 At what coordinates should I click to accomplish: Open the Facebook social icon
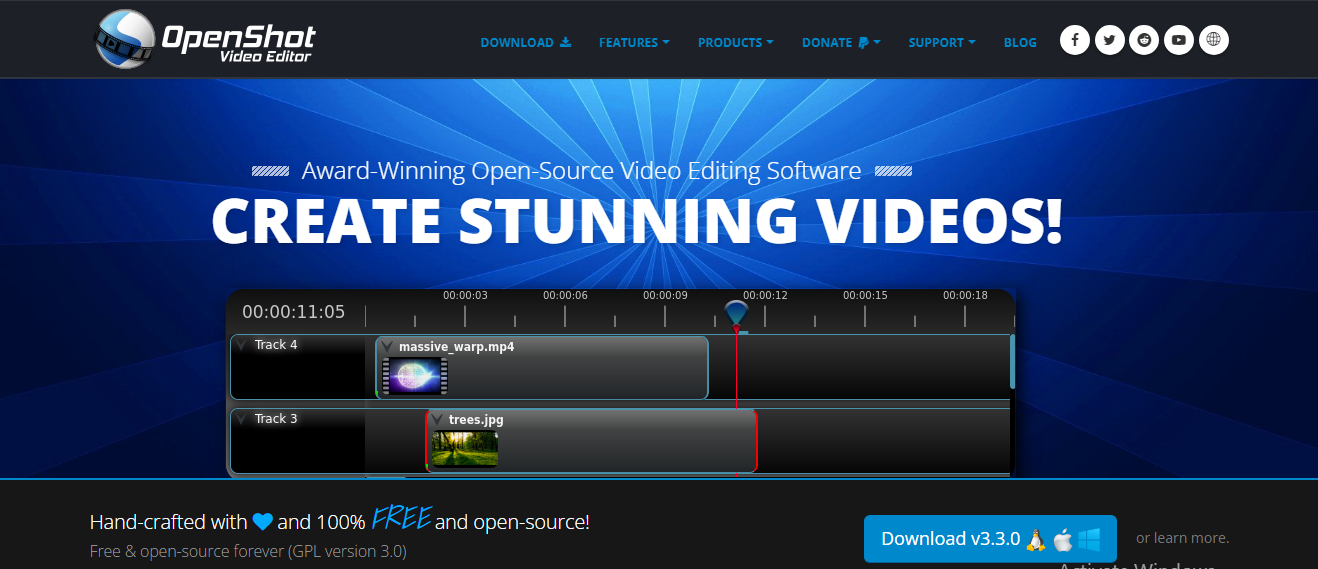point(1075,40)
